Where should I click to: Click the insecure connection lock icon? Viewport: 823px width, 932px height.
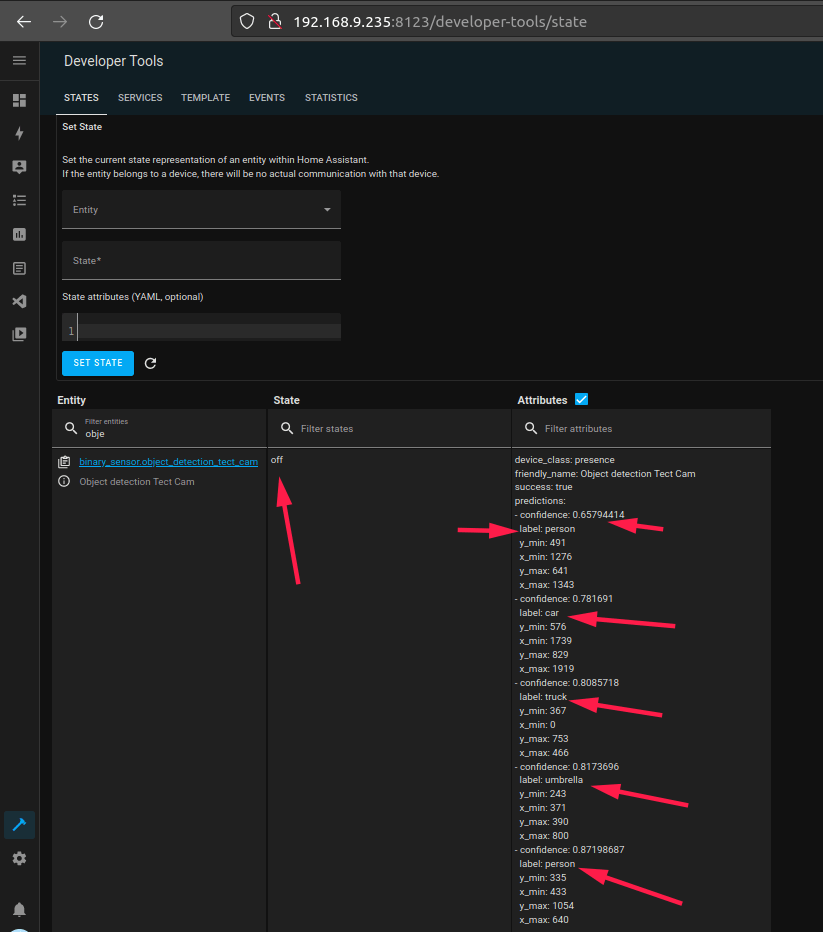pos(275,22)
